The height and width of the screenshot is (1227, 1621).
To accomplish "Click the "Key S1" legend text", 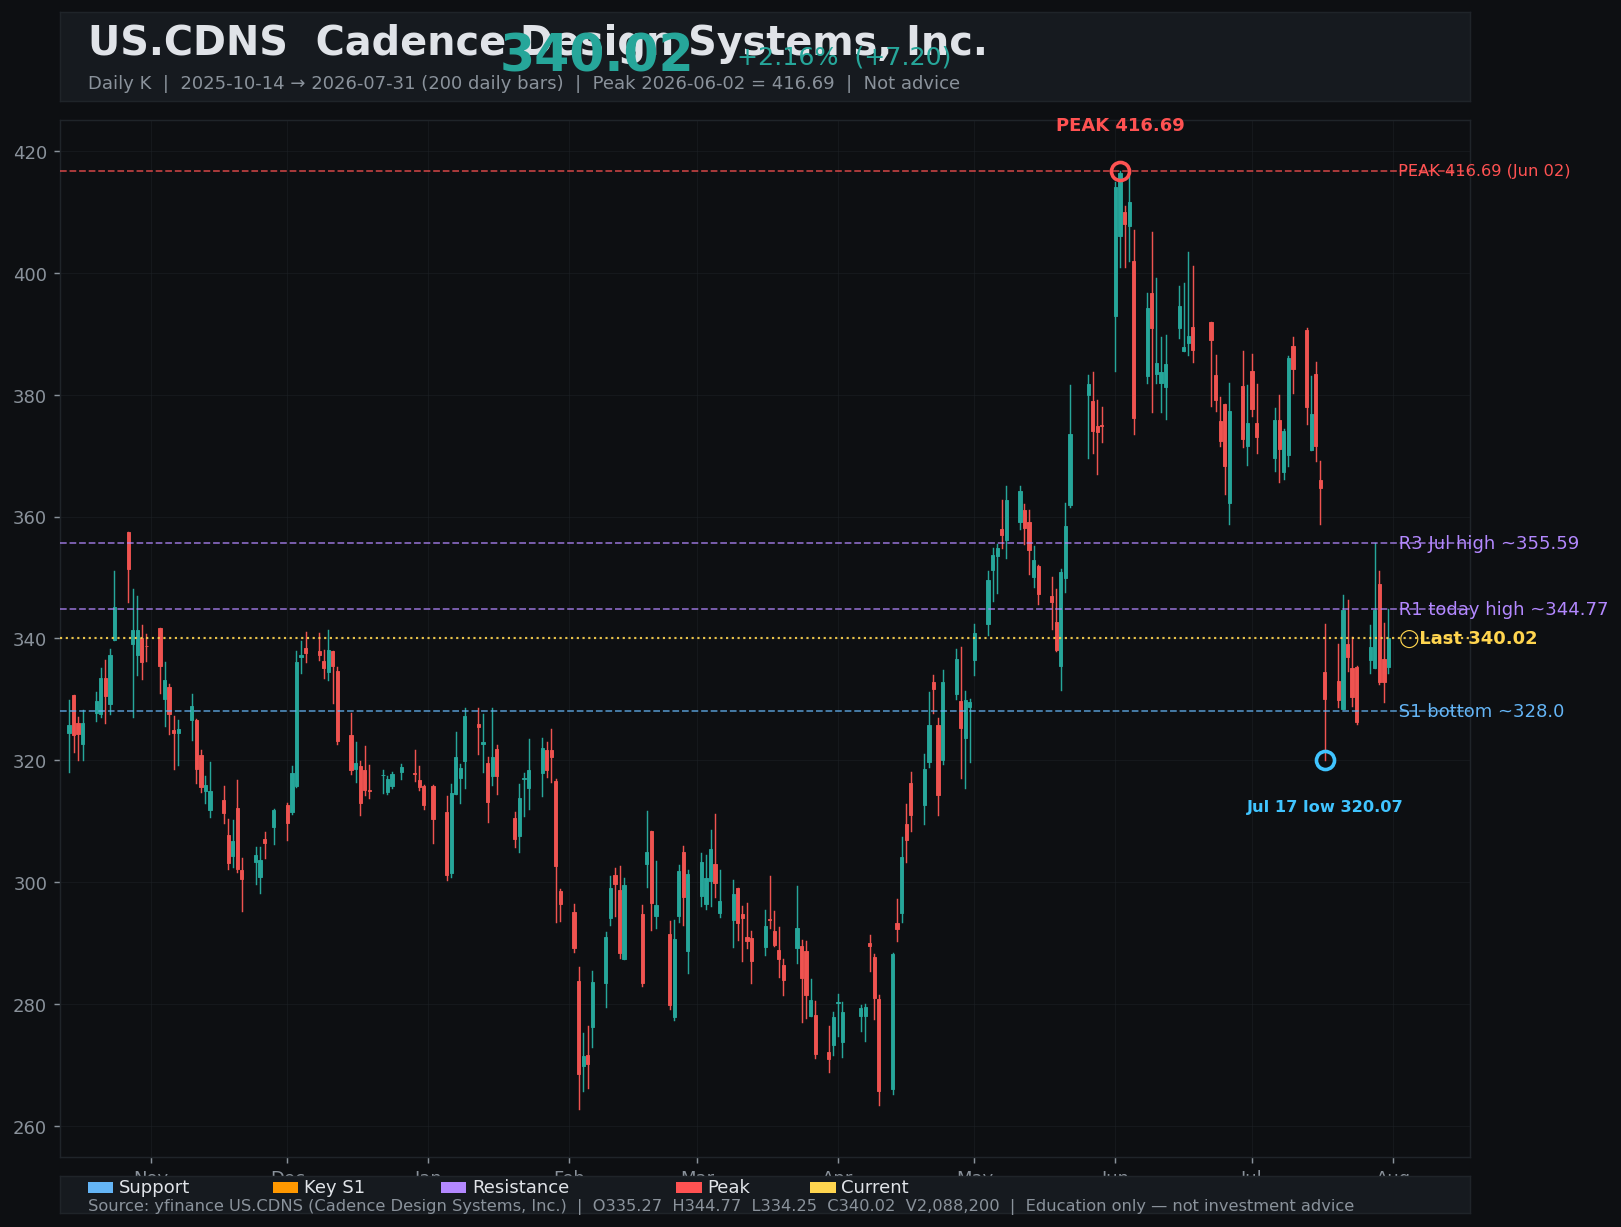I will click(334, 1187).
